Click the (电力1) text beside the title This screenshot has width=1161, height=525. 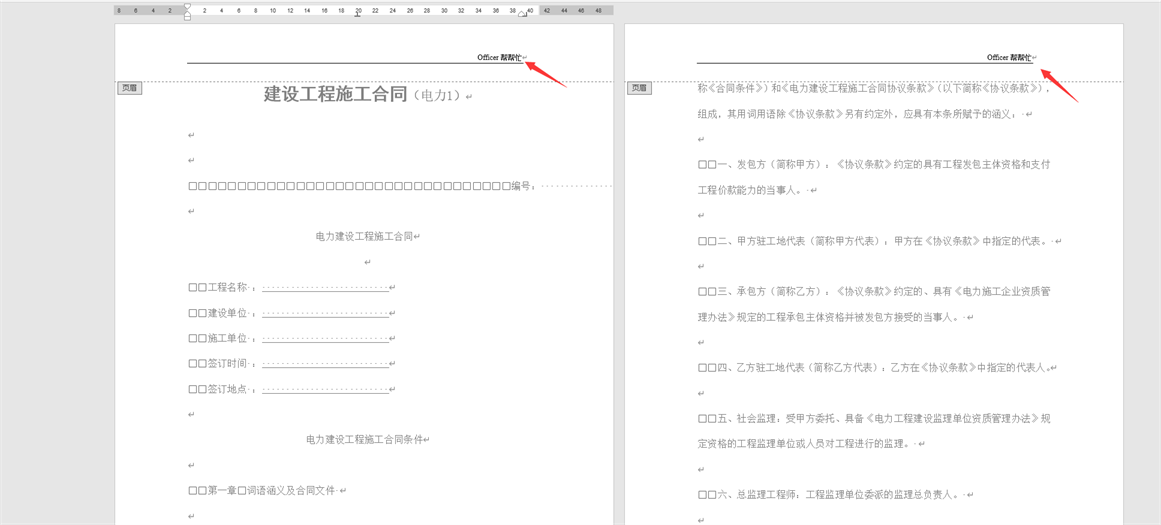coord(437,96)
